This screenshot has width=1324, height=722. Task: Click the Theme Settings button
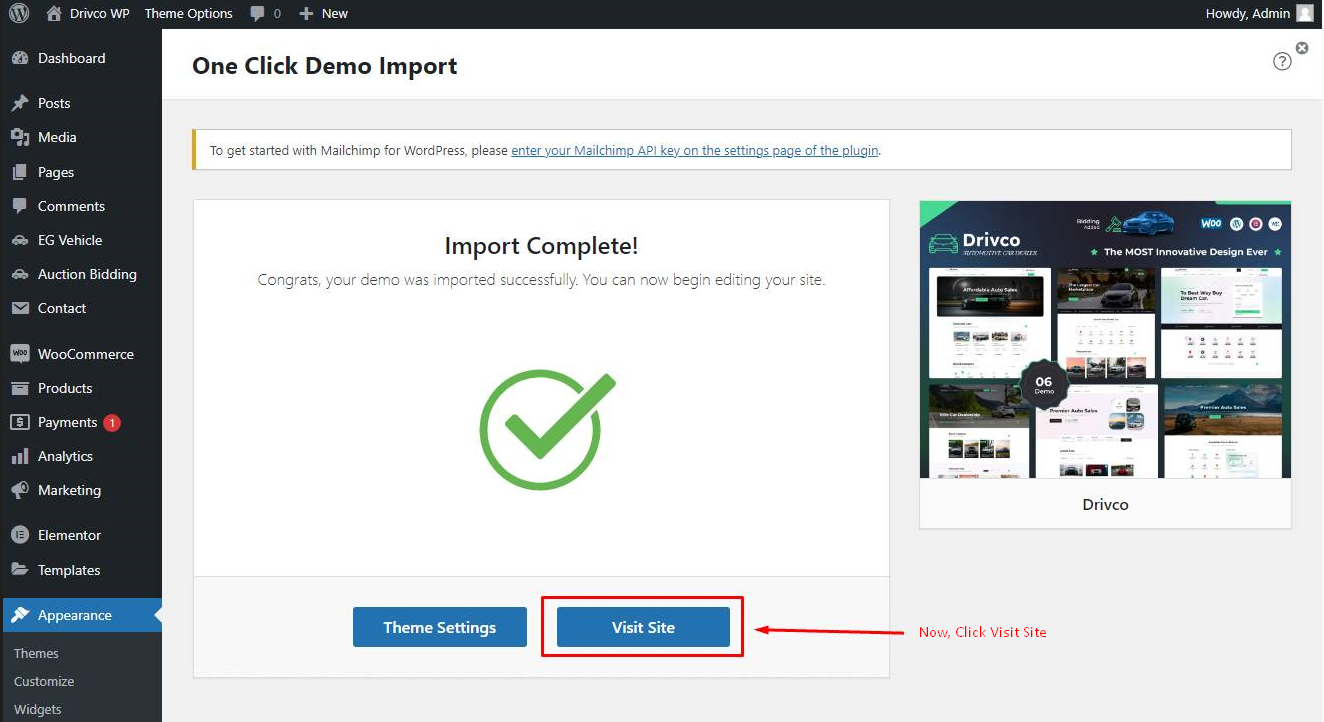[440, 627]
